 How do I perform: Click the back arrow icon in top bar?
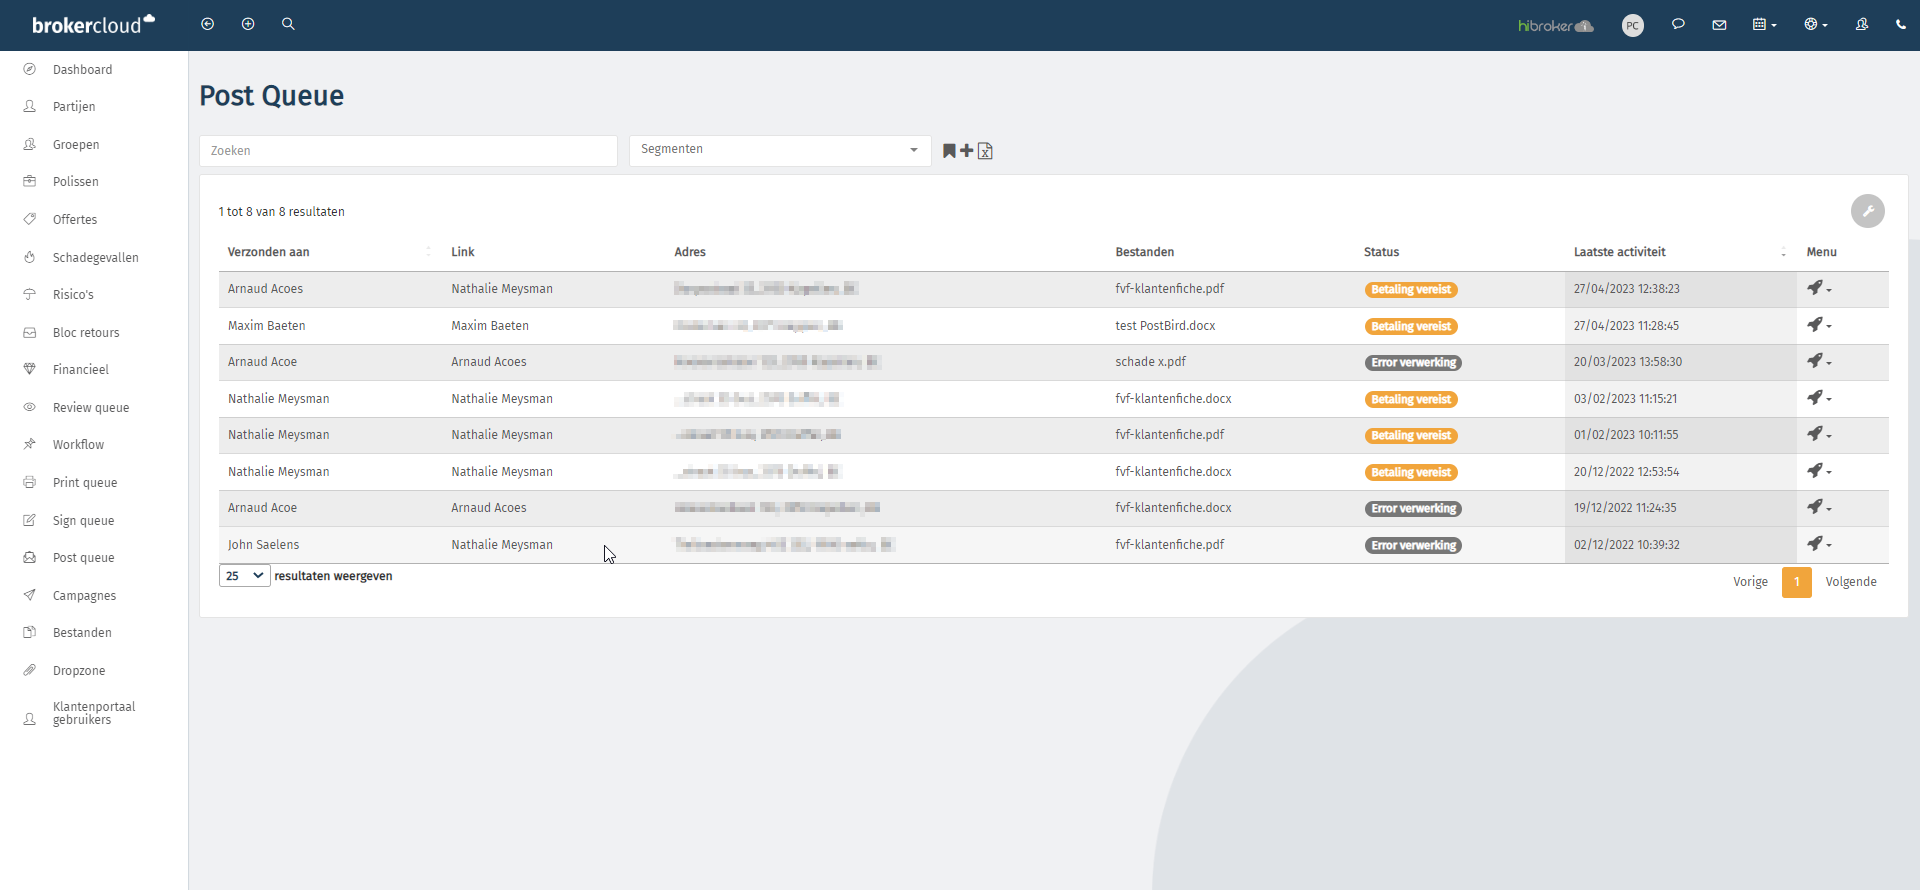[207, 24]
